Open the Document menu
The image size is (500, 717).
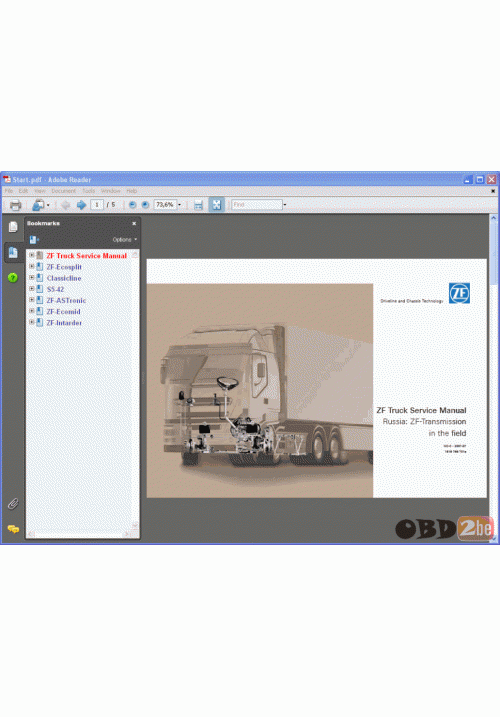click(x=64, y=191)
